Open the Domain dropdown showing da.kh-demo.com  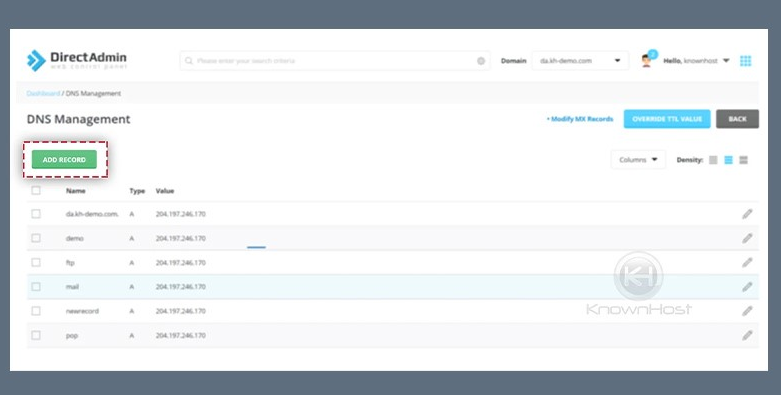(x=580, y=61)
